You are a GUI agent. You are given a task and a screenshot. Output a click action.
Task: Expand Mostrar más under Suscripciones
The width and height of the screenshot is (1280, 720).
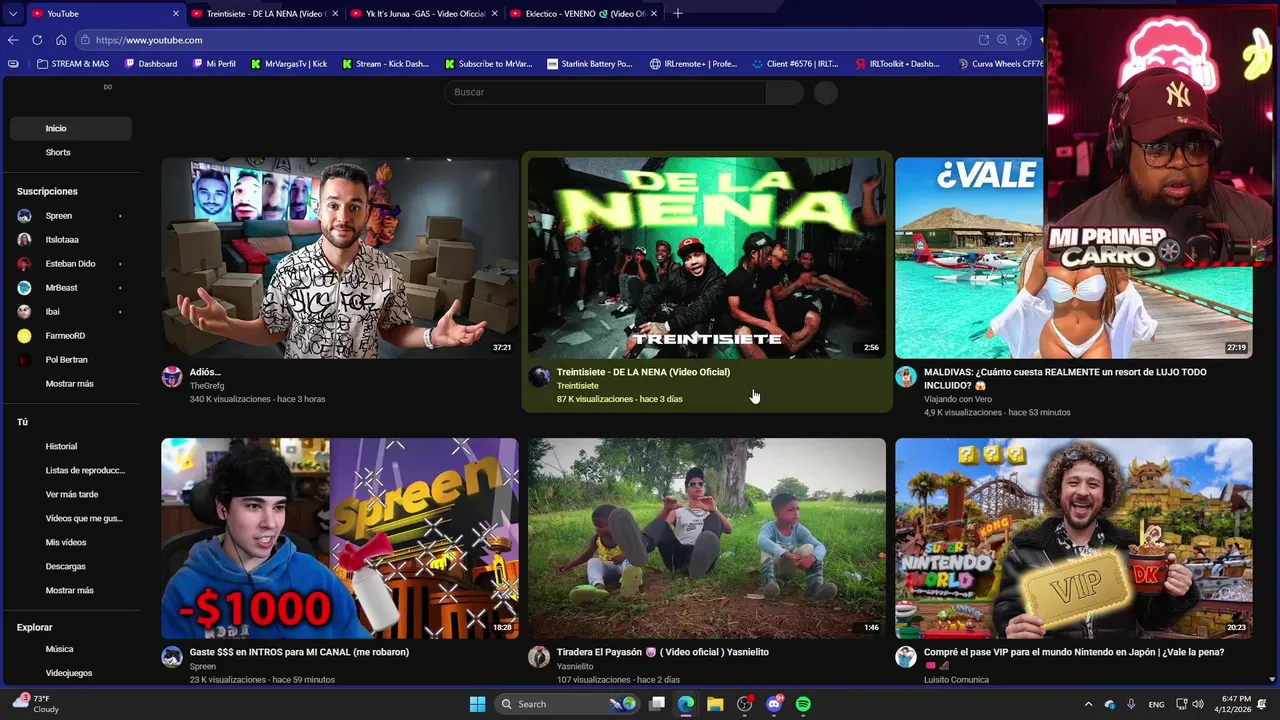coord(70,384)
